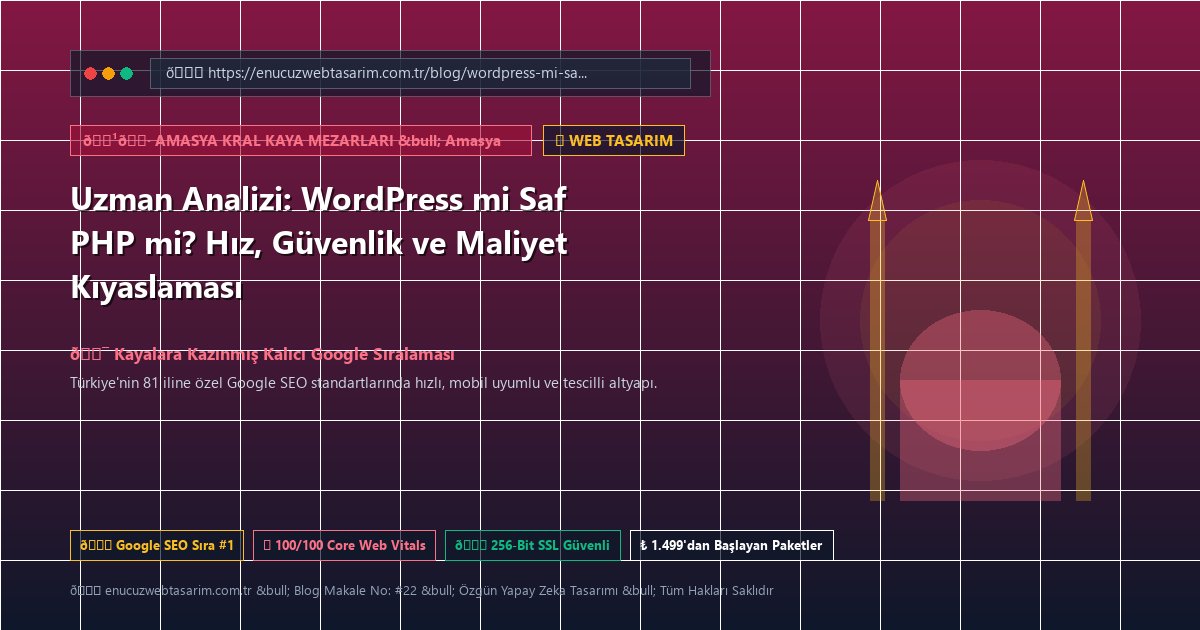This screenshot has height=630, width=1200.
Task: Select the article title about WordPress mi Saf PHP
Action: click(x=320, y=243)
